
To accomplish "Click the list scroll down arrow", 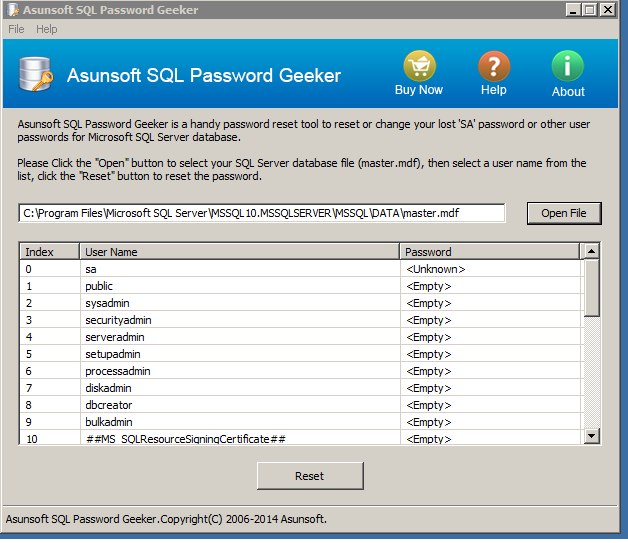I will click(591, 436).
